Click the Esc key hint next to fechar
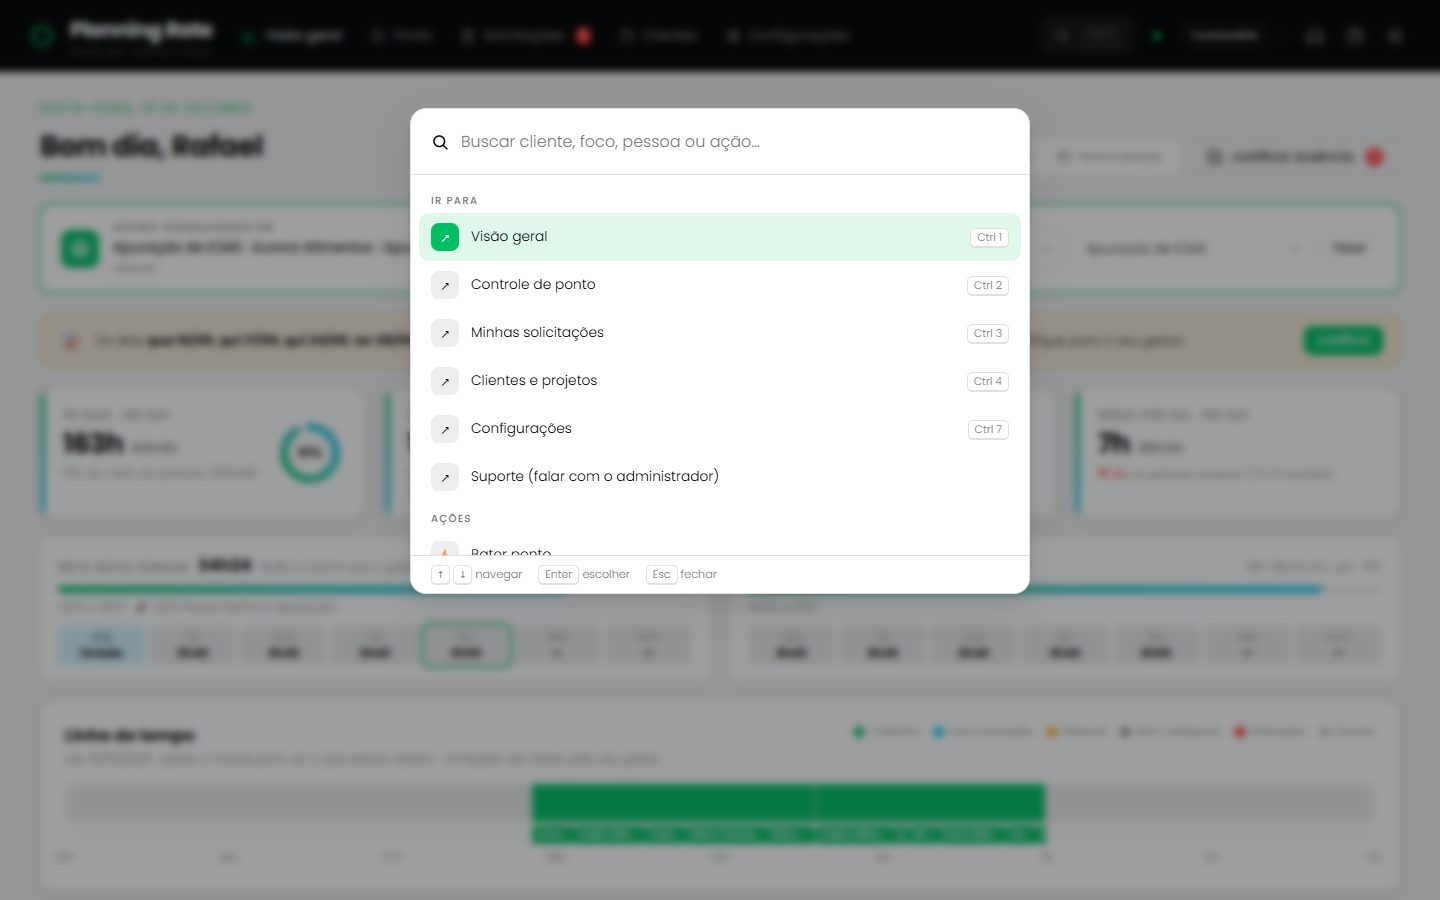This screenshot has height=900, width=1440. [661, 574]
